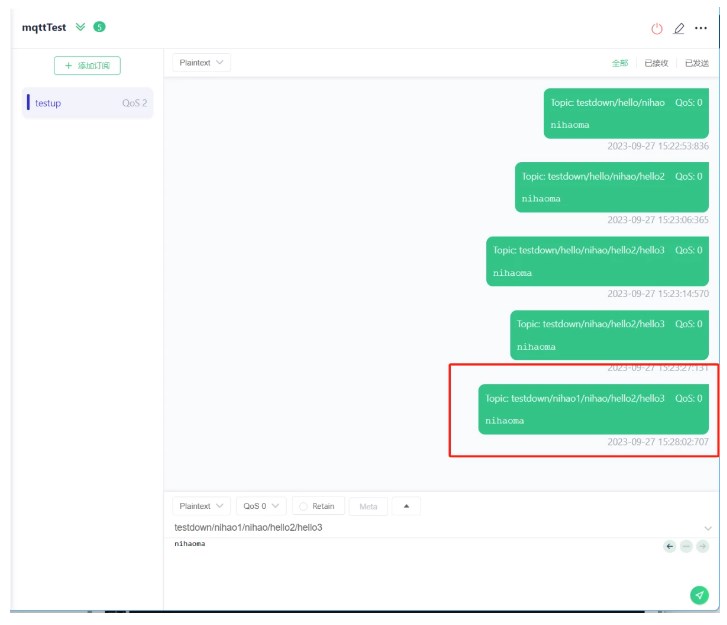The image size is (727, 625).
Task: Toggle the Retain radio option
Action: [x=318, y=506]
